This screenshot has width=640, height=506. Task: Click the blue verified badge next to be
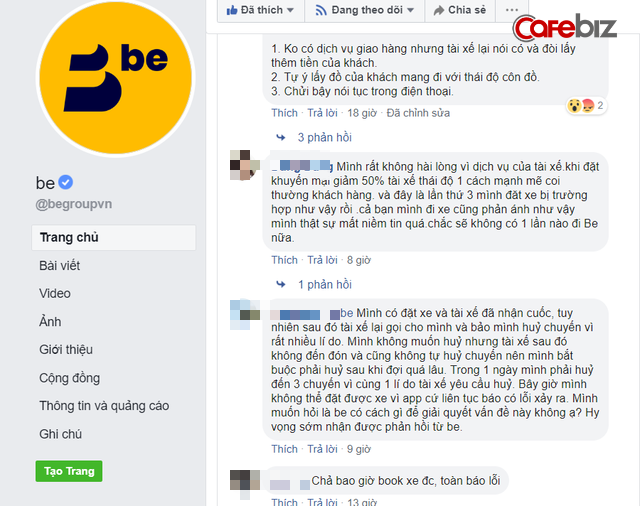coord(66,182)
